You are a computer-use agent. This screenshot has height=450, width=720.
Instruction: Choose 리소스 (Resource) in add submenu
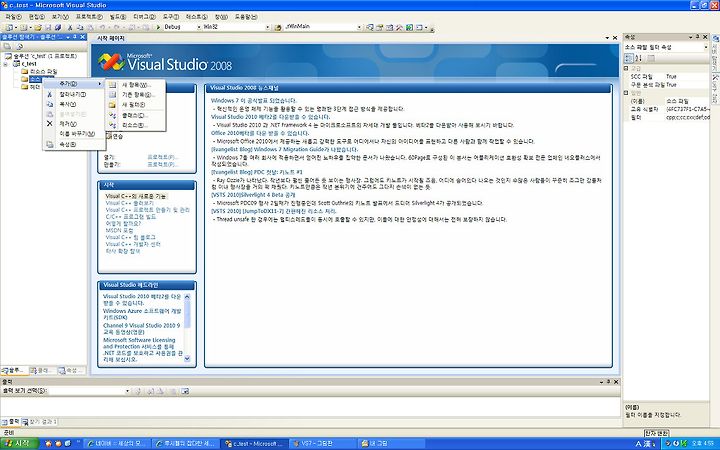click(136, 125)
